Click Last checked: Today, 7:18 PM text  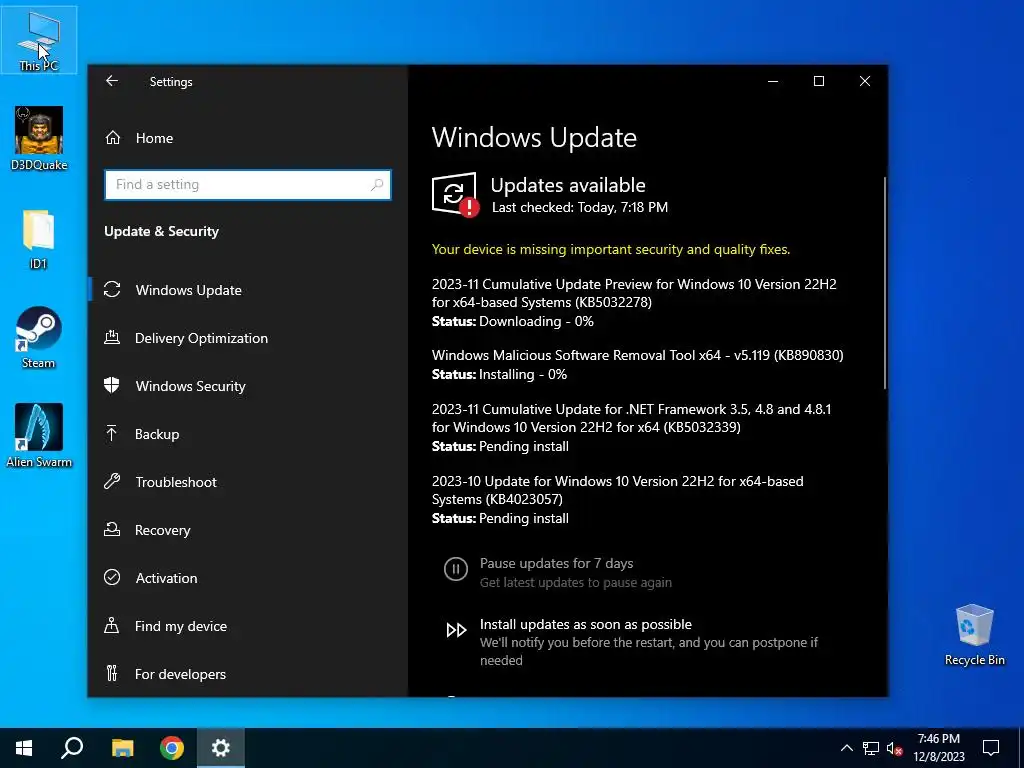(580, 208)
